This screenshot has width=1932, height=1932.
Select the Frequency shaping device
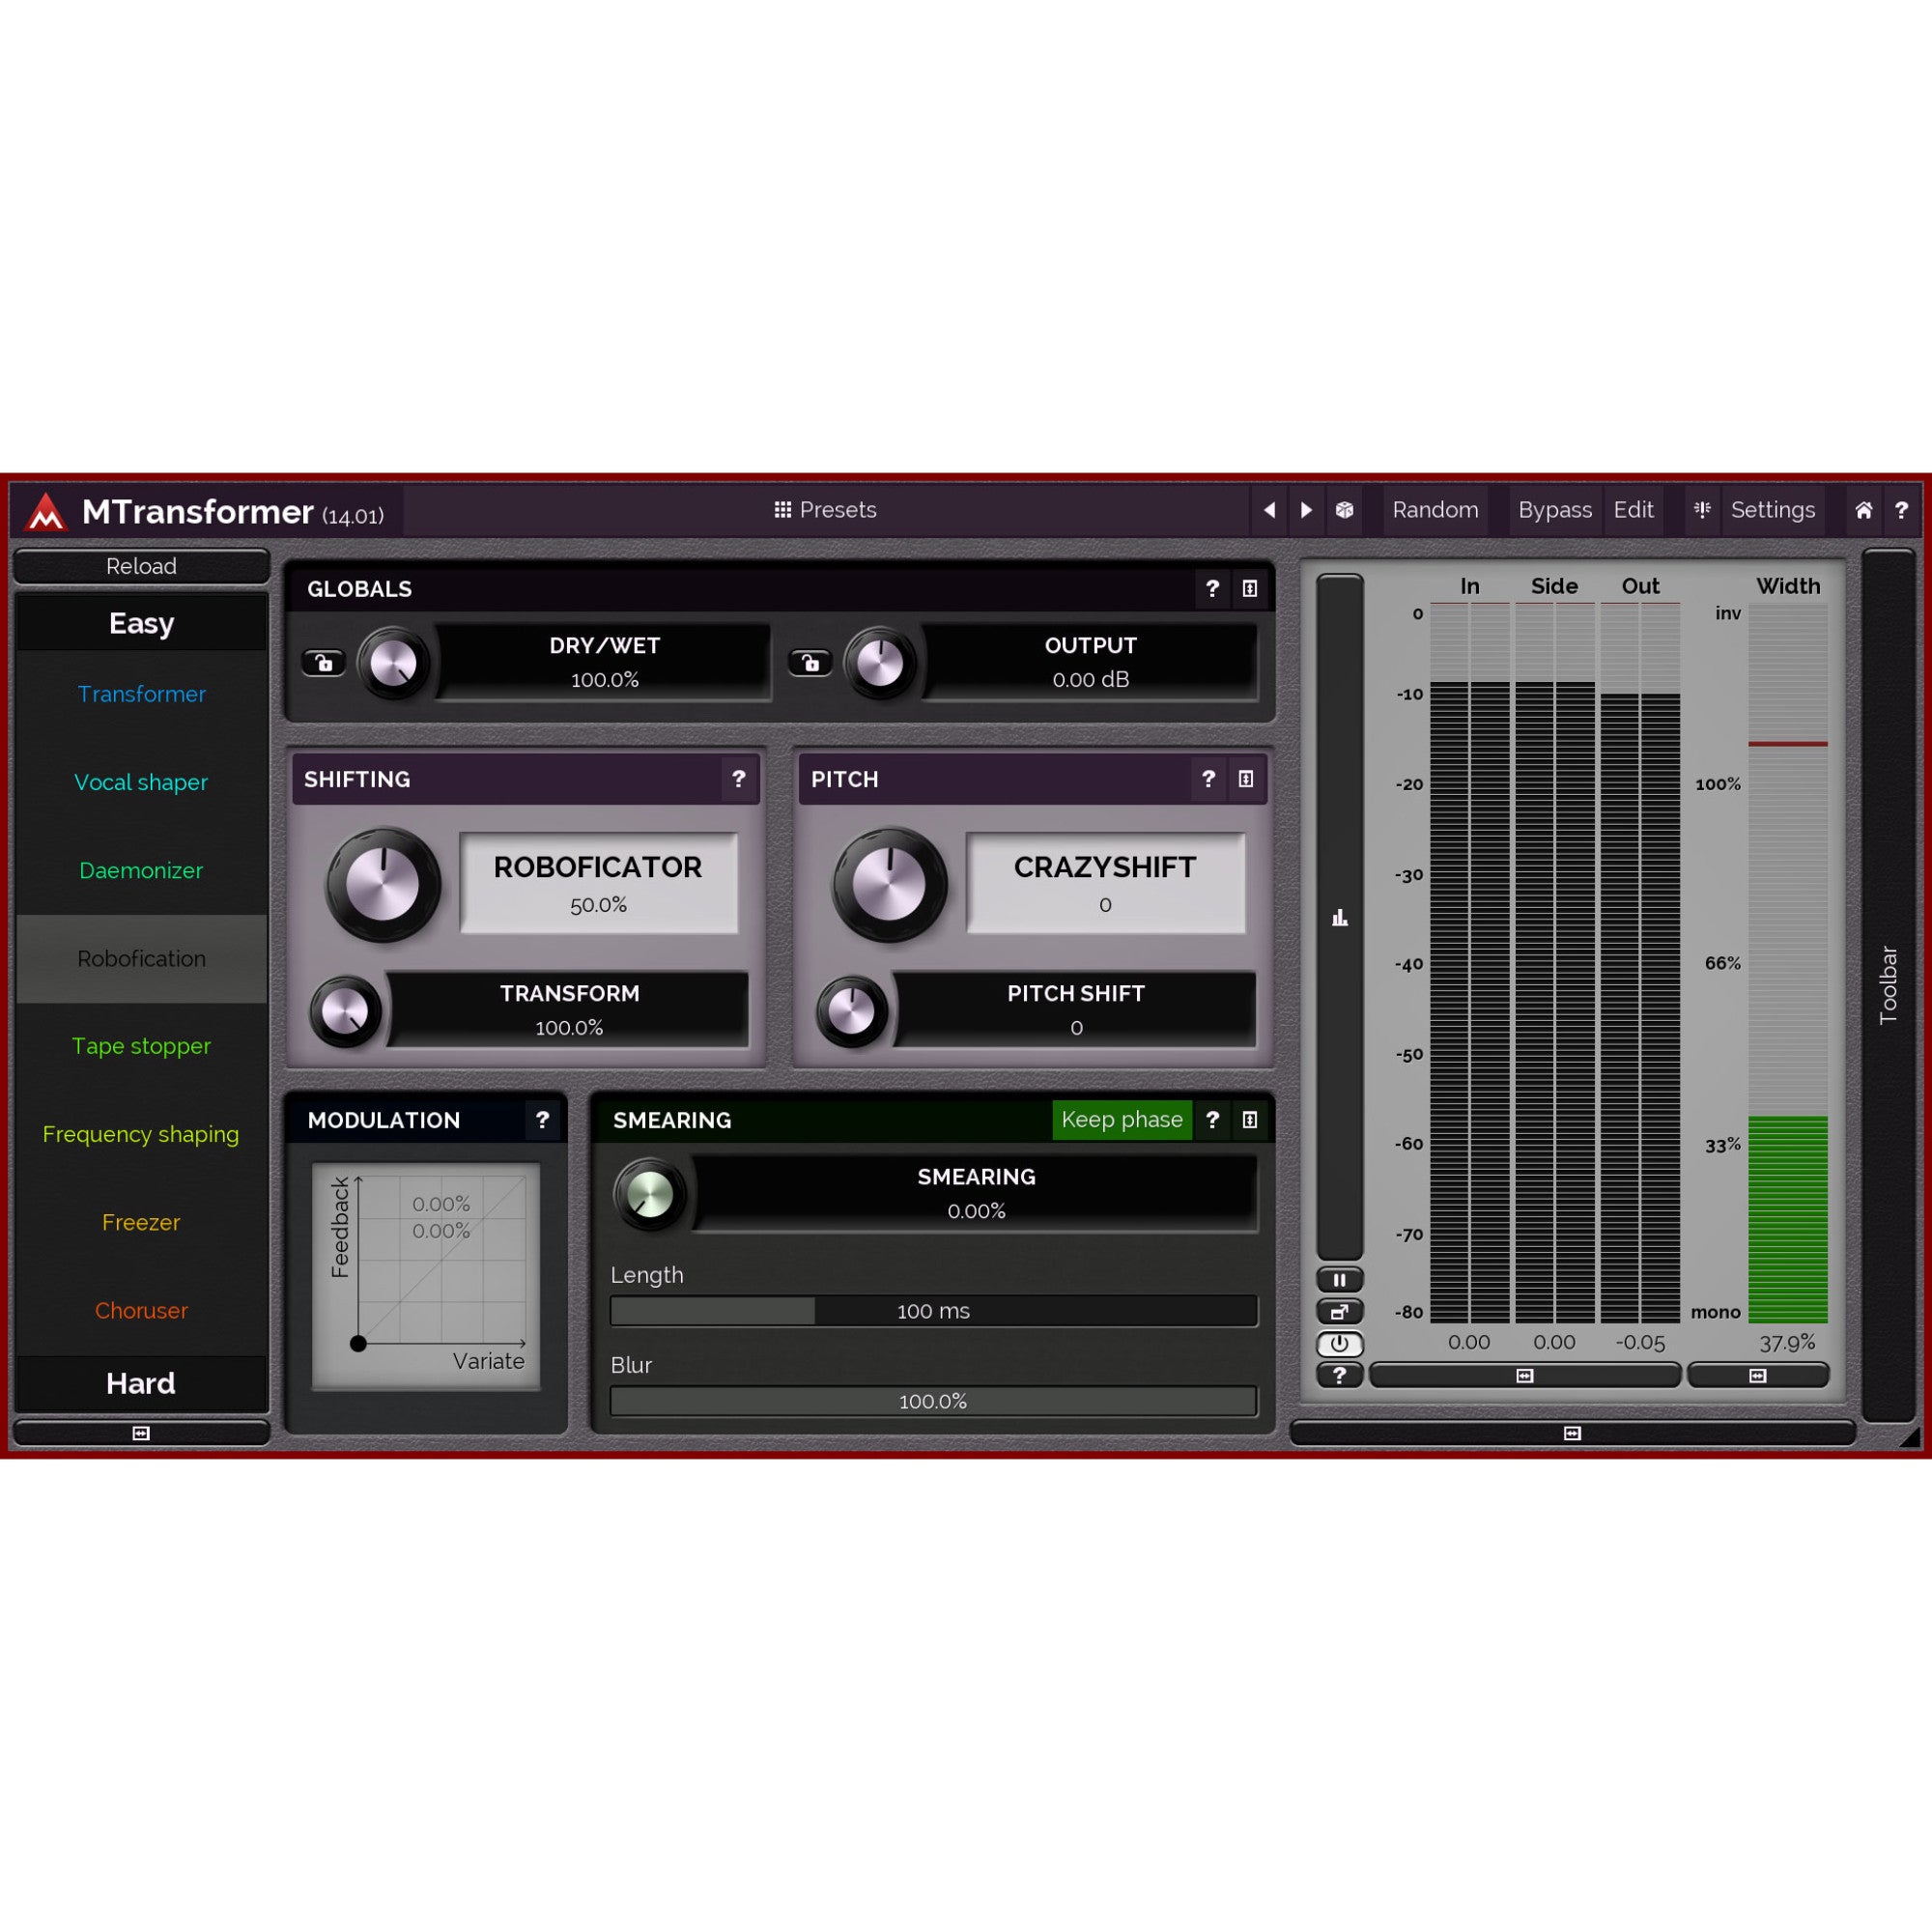141,1134
